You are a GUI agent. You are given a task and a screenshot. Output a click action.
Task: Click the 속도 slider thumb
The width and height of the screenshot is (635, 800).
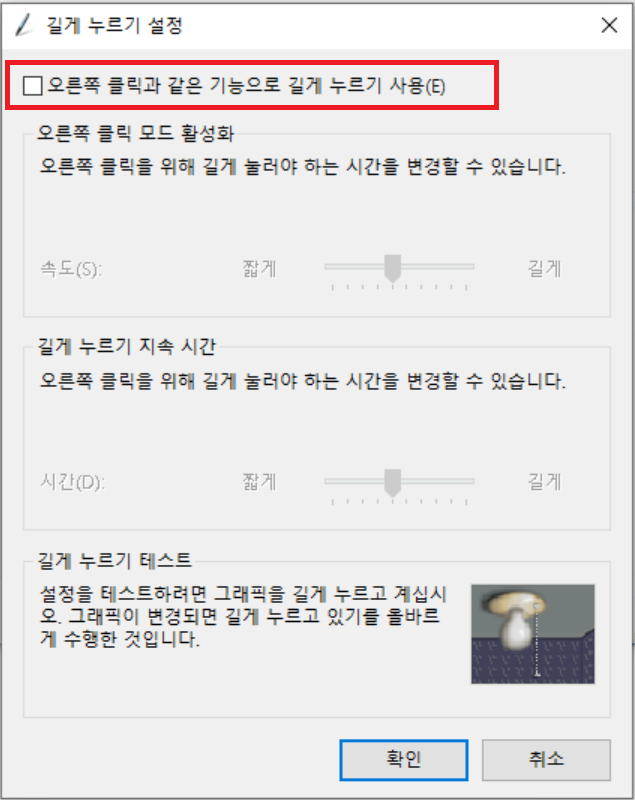click(392, 268)
